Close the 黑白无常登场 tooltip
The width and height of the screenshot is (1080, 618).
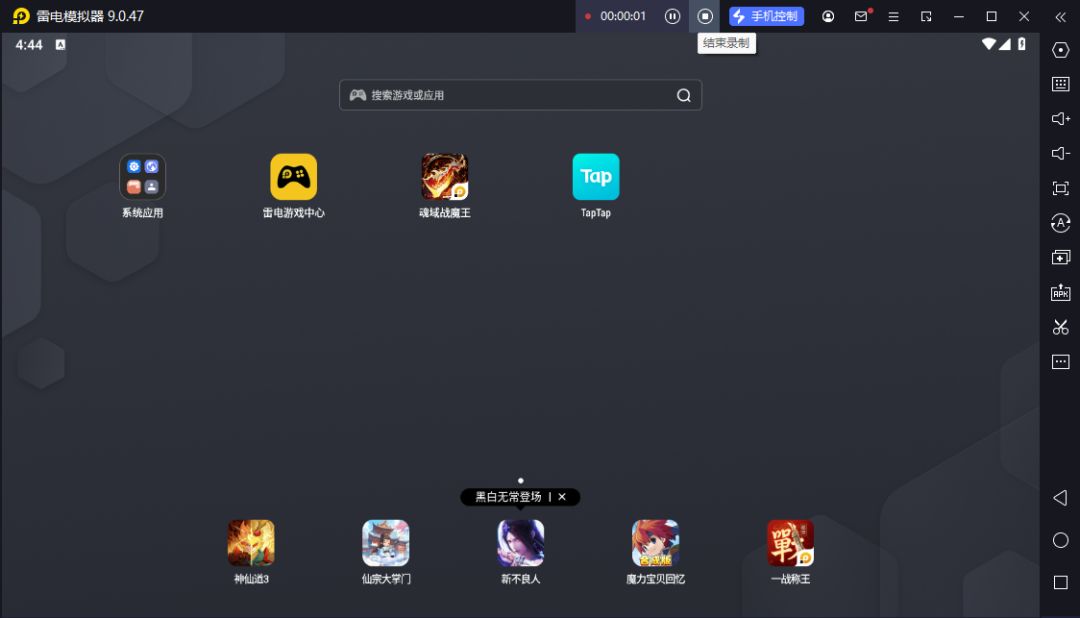562,497
